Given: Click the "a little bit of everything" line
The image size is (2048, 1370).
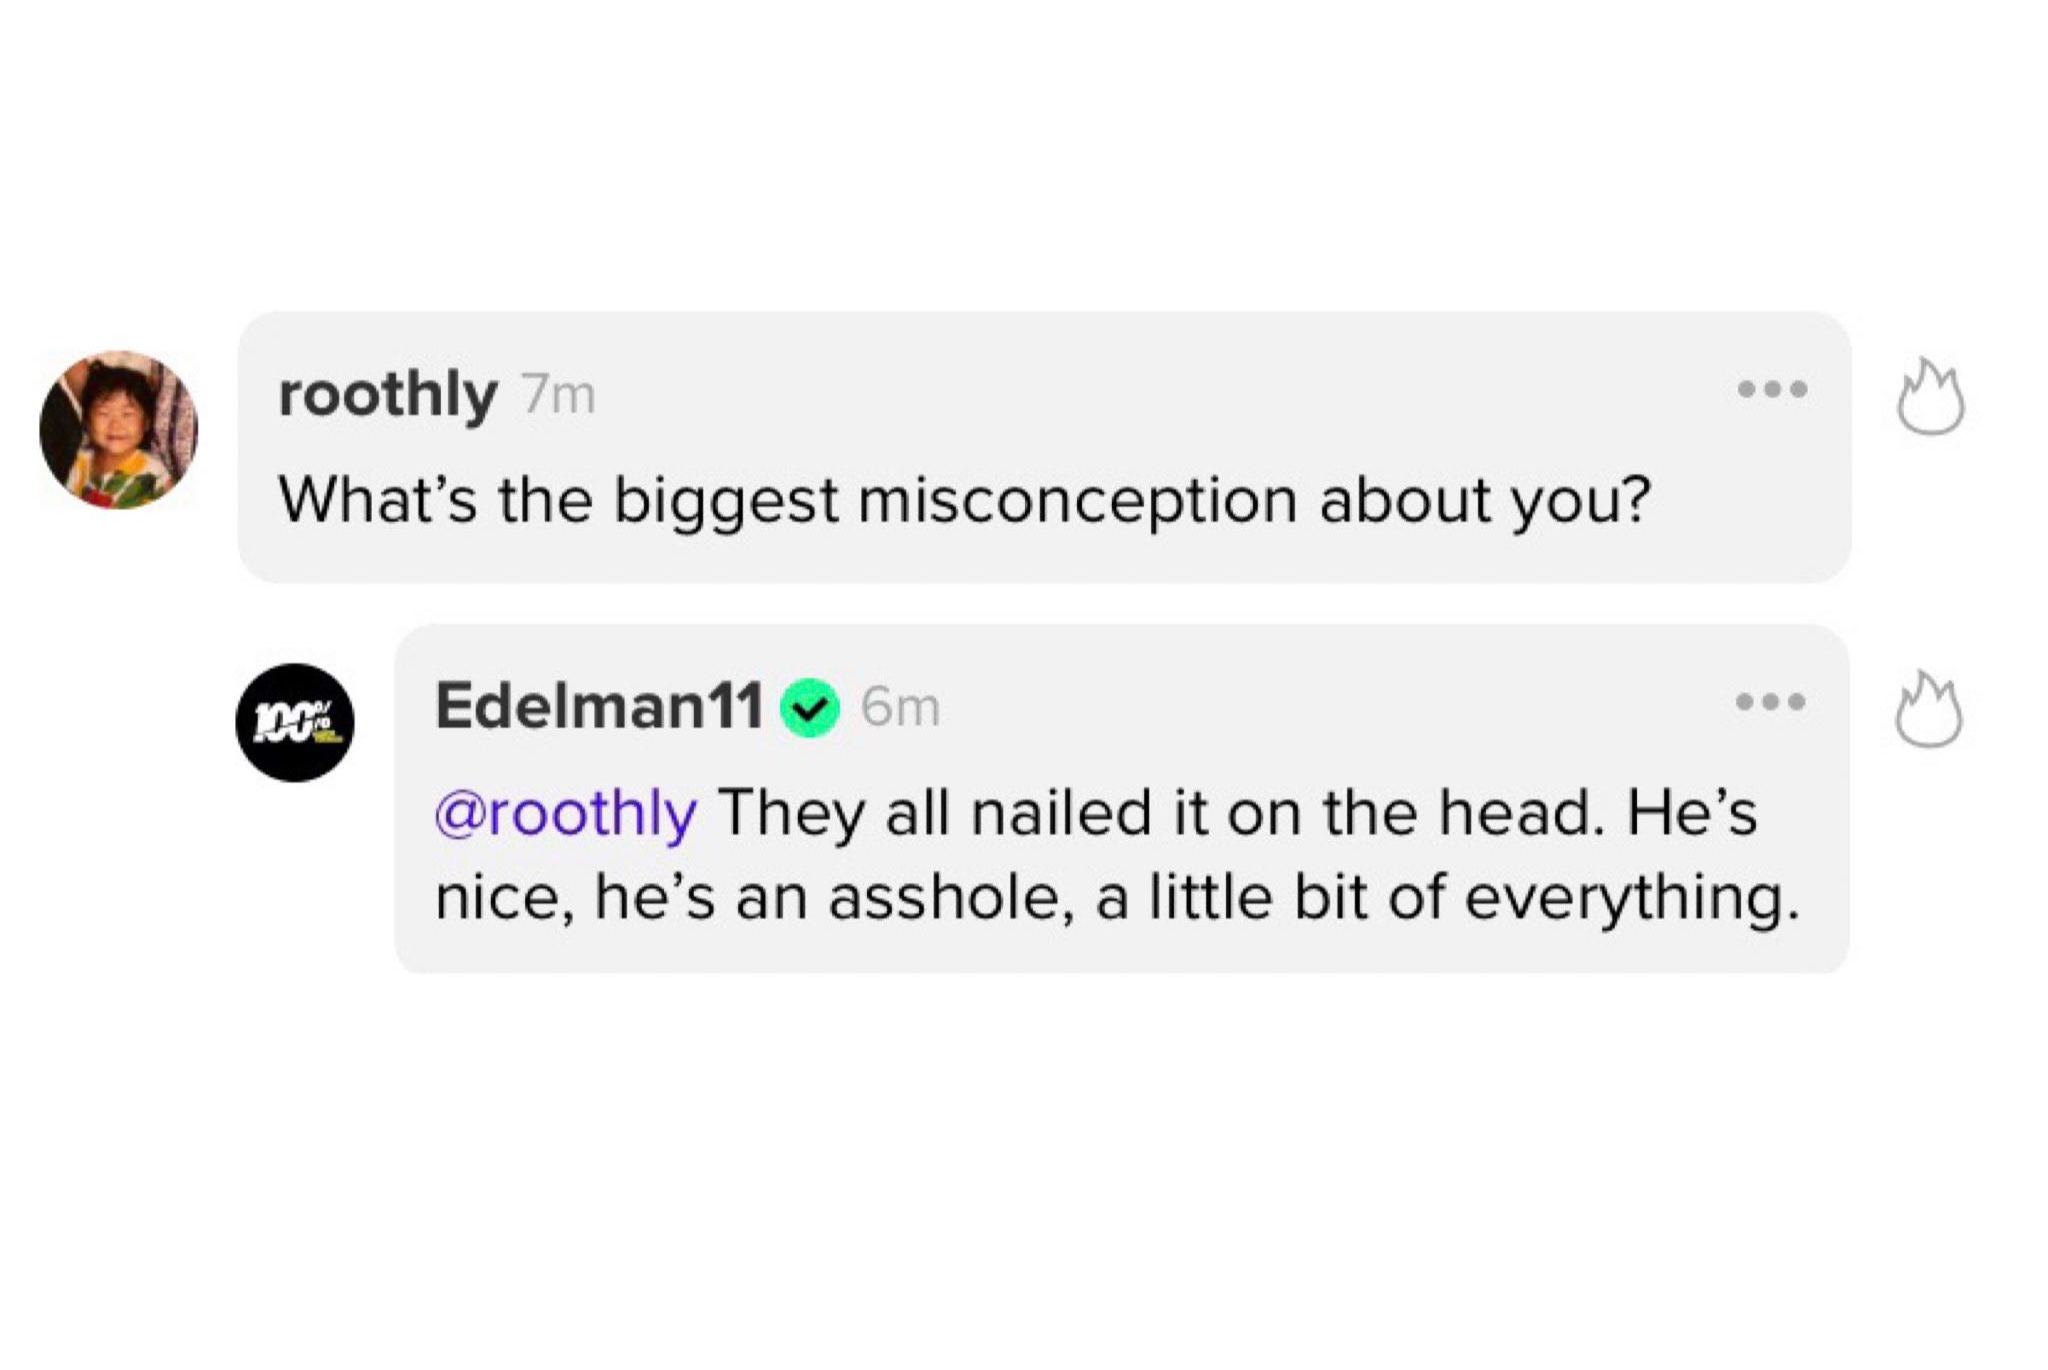Looking at the screenshot, I should (1440, 897).
